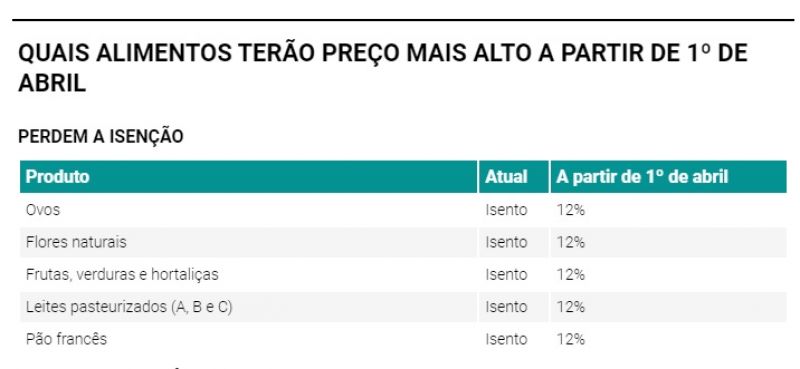
Task: Select the Pão francês row label
Action: coord(66,339)
